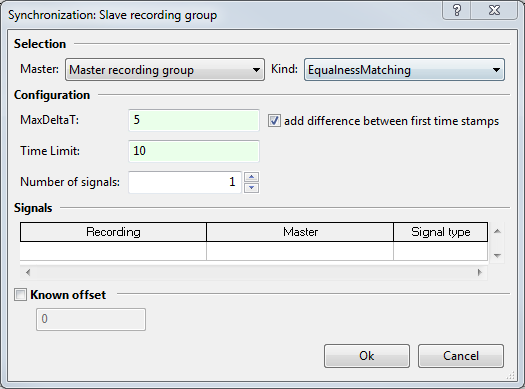The height and width of the screenshot is (389, 525).
Task: Uncheck add difference between first time stamps
Action: click(x=274, y=121)
